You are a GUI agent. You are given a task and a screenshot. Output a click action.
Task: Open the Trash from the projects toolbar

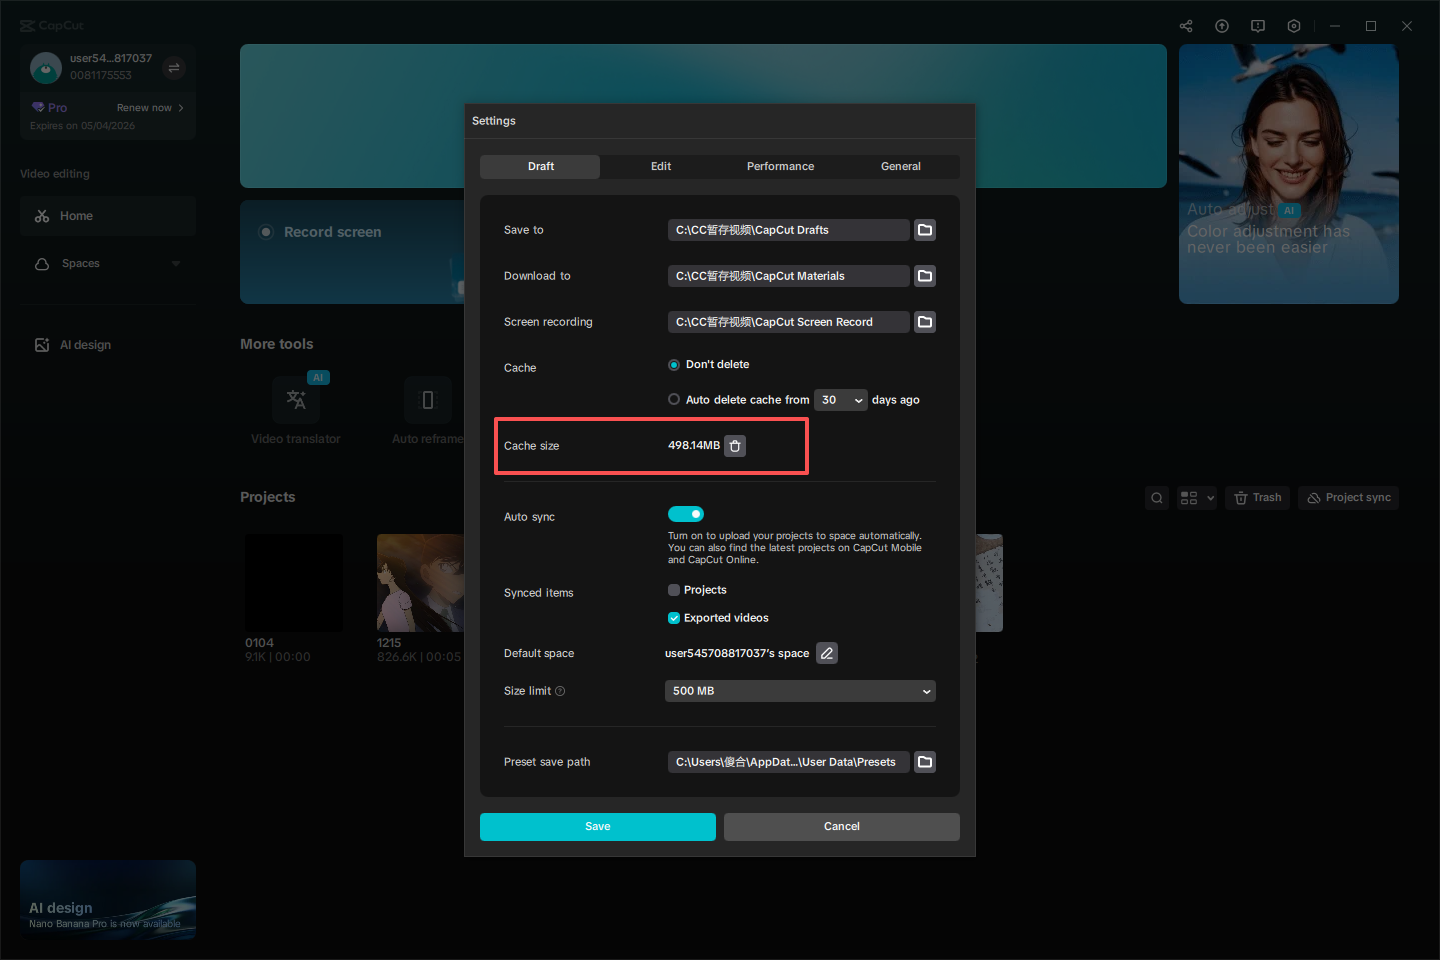tap(1257, 497)
